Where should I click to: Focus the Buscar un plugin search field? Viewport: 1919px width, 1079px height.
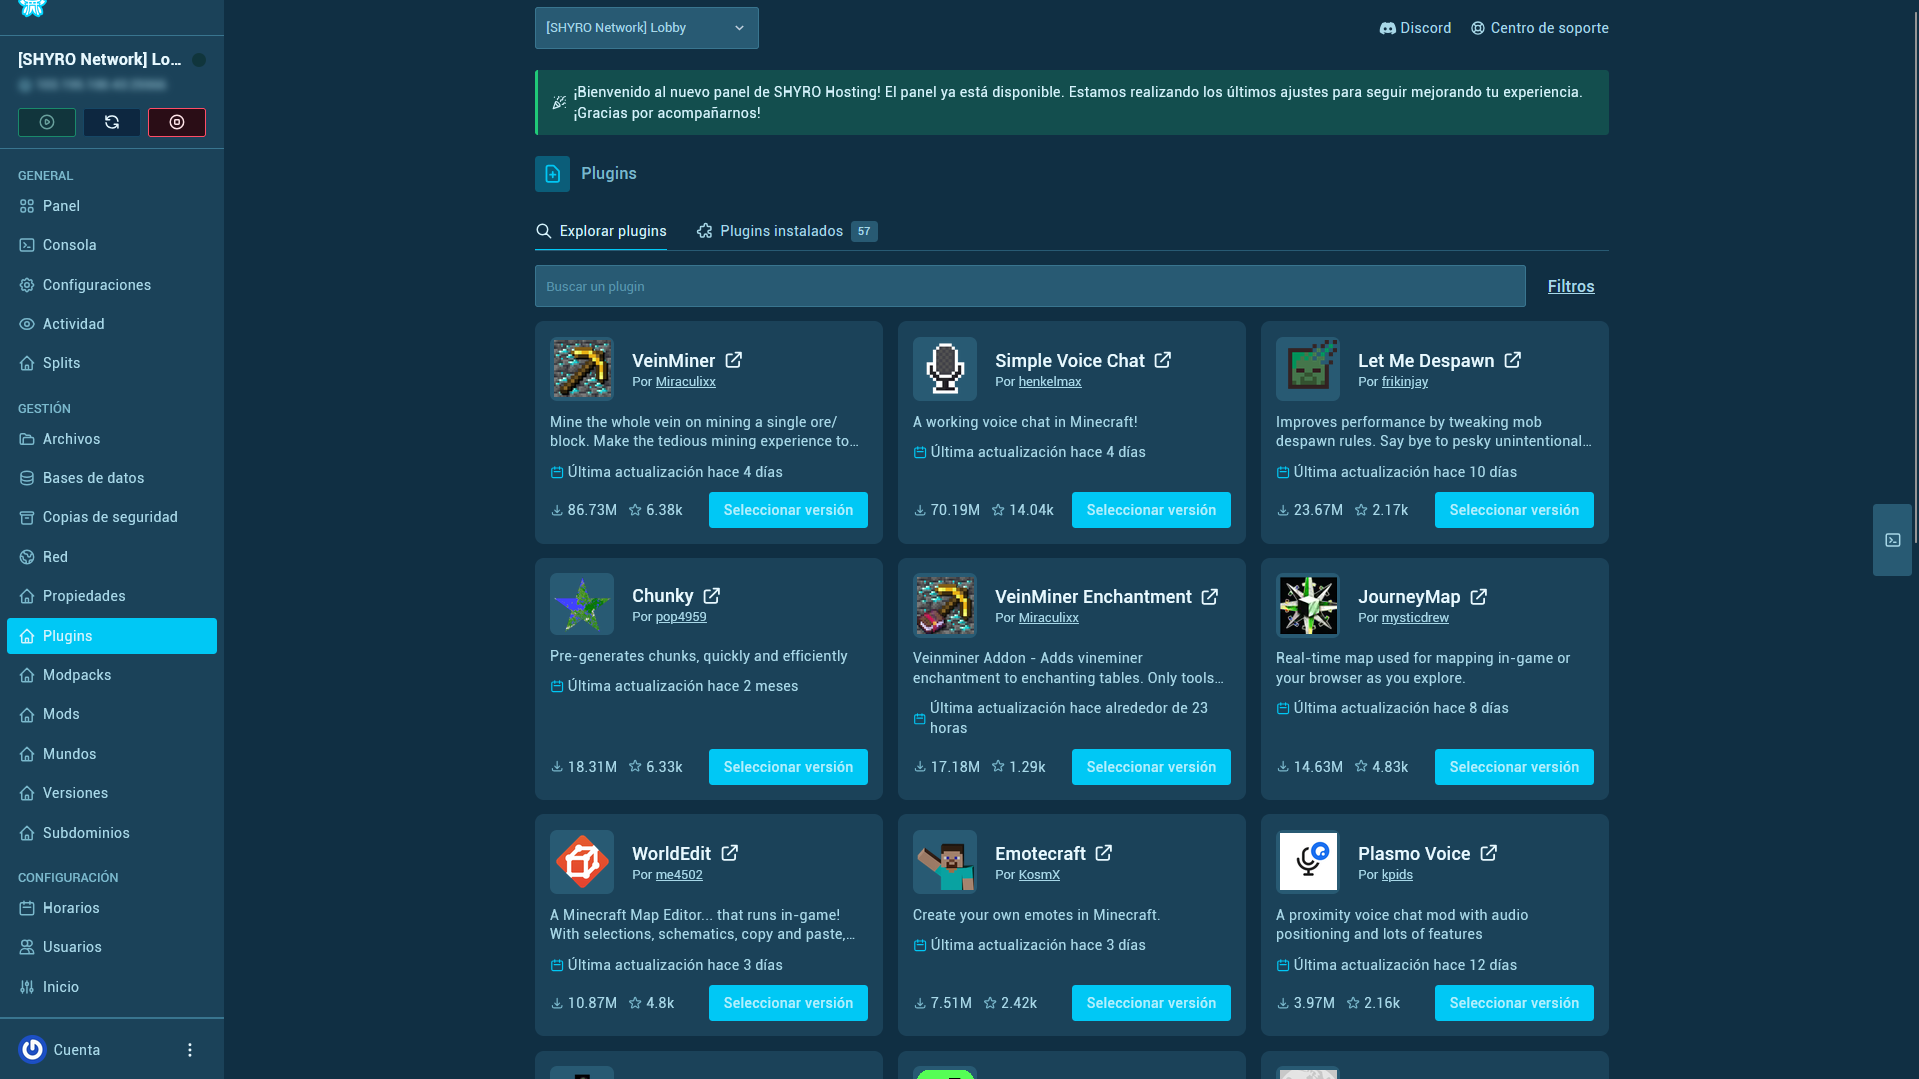tap(1030, 286)
